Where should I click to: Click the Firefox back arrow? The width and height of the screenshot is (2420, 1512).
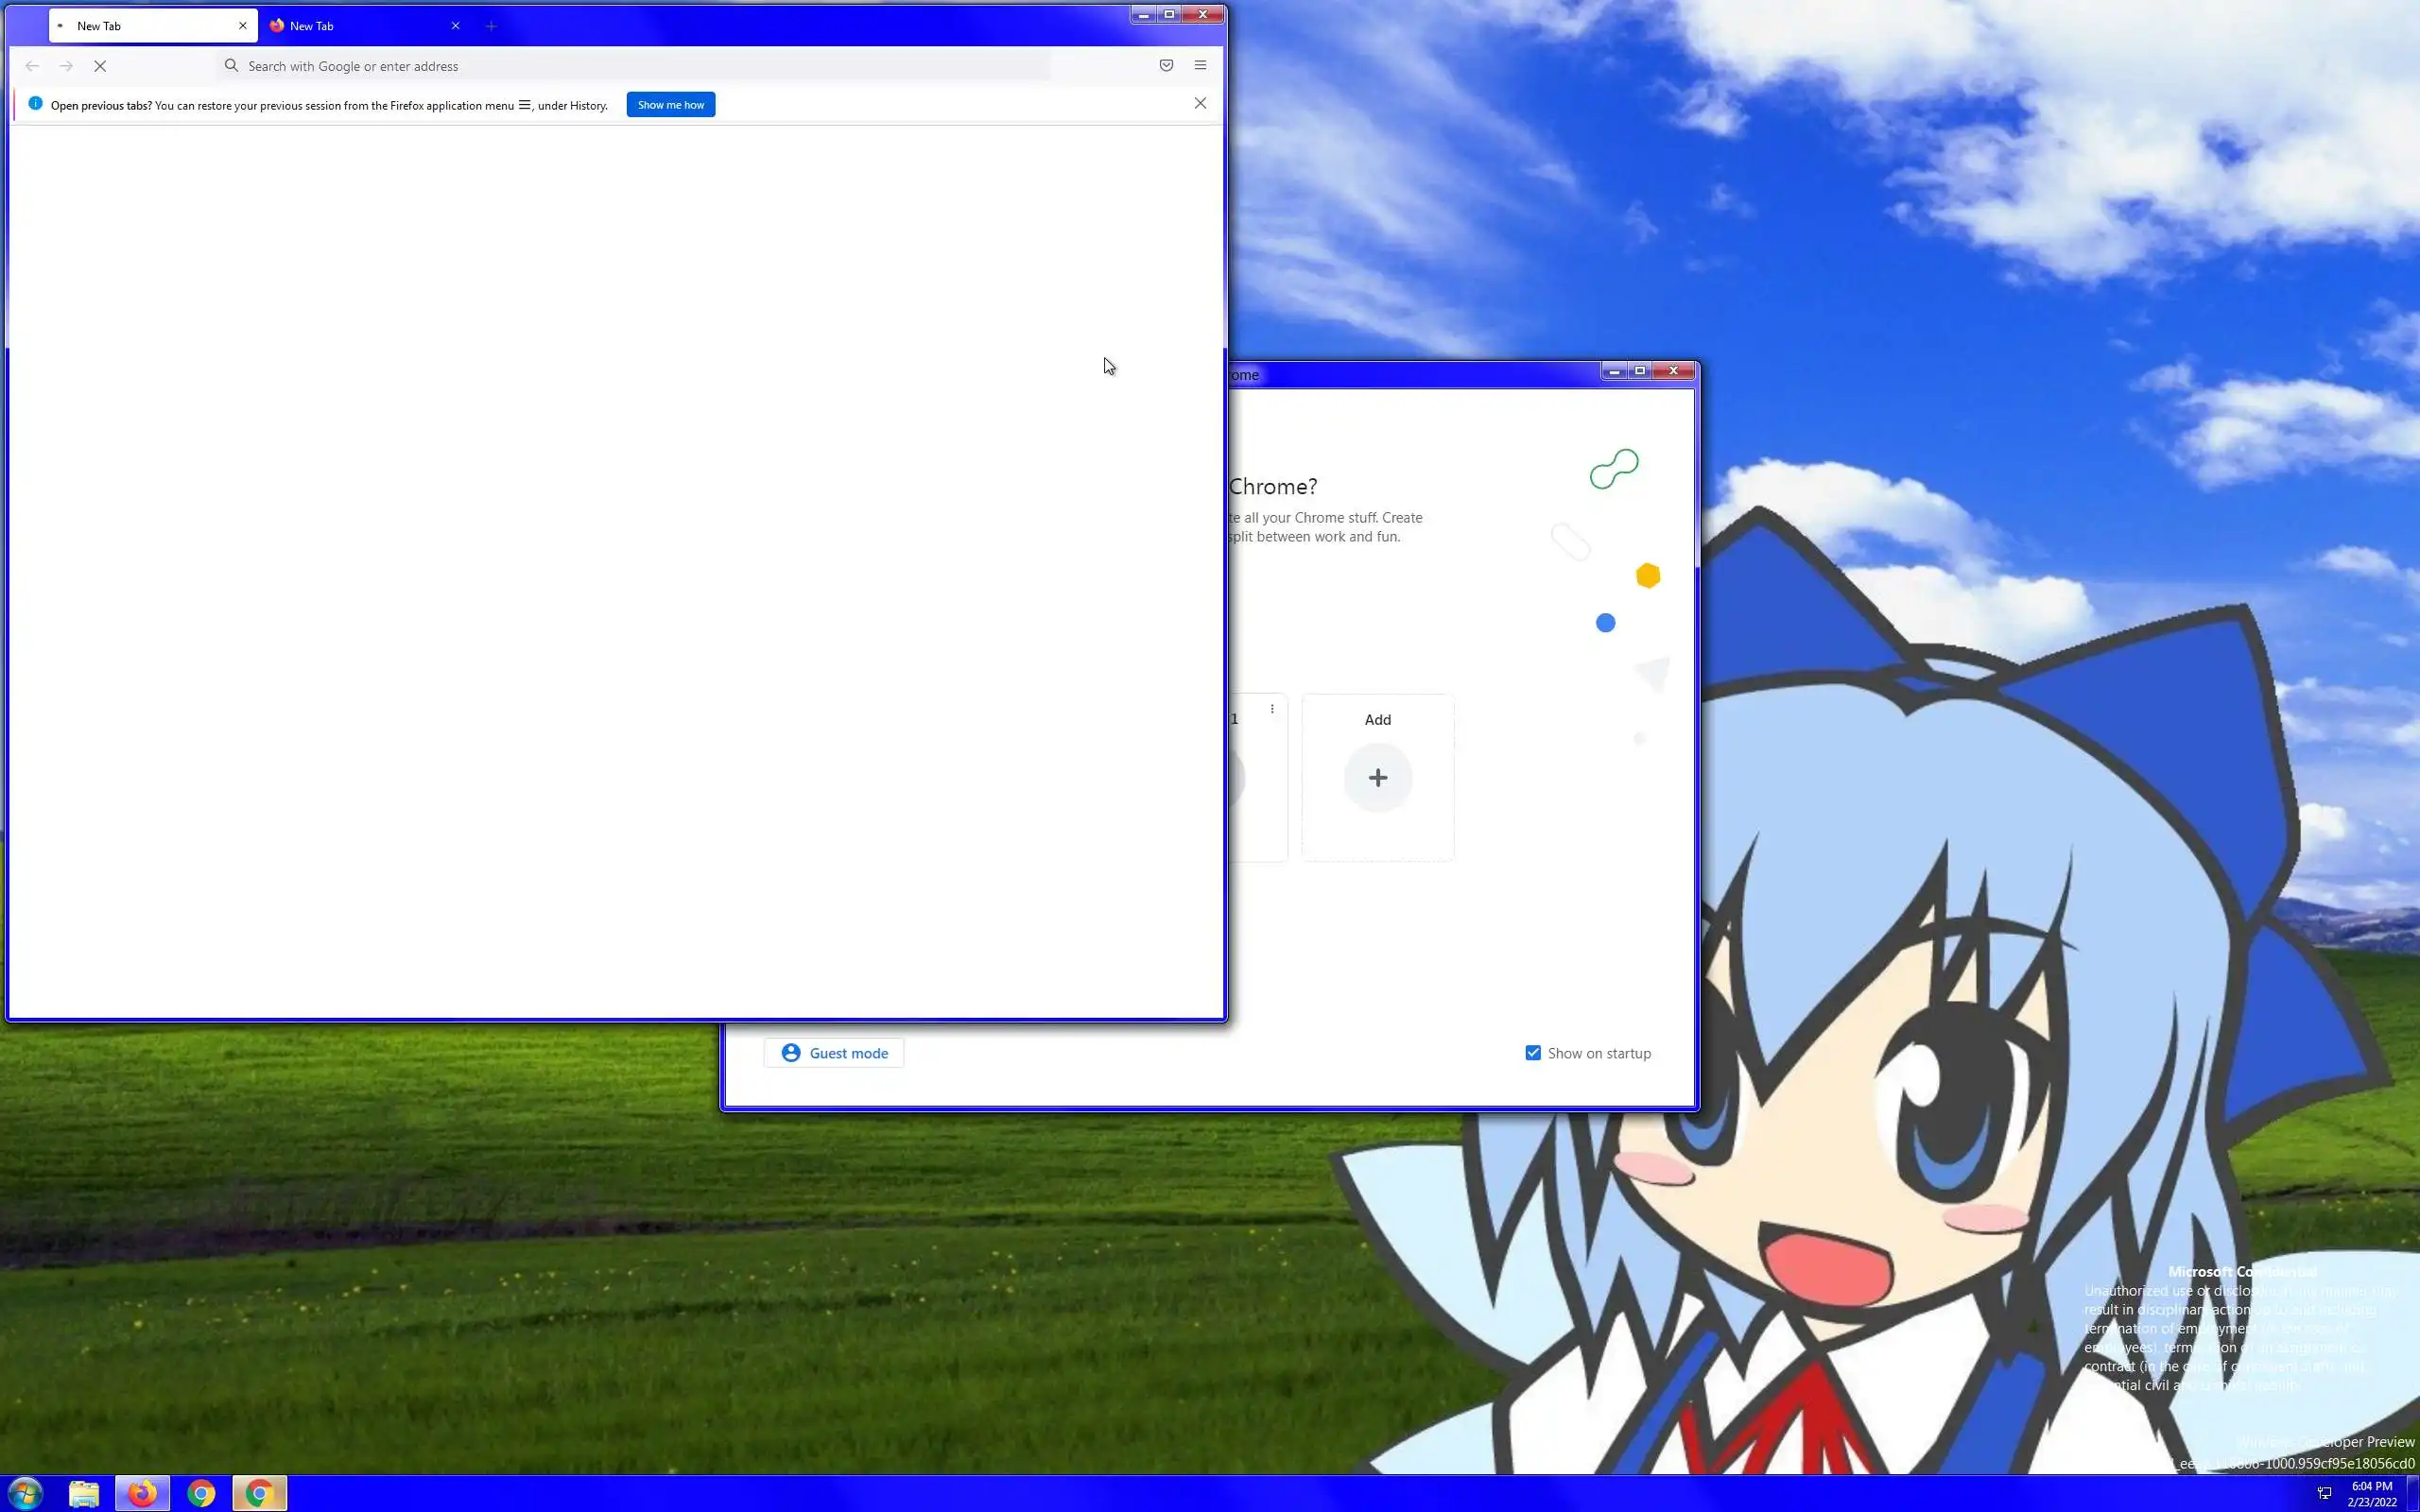coord(32,66)
